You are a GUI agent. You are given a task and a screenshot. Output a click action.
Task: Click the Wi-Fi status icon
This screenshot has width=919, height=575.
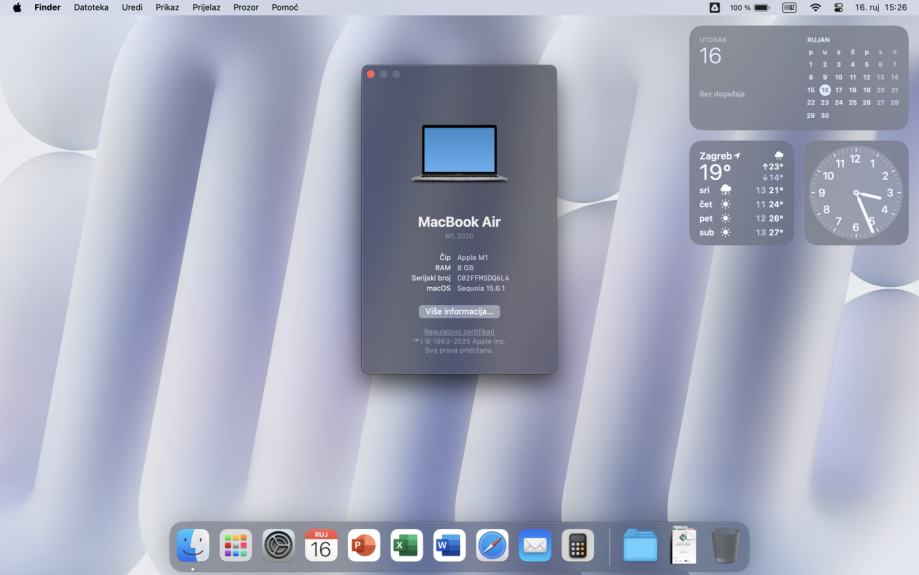coord(815,7)
